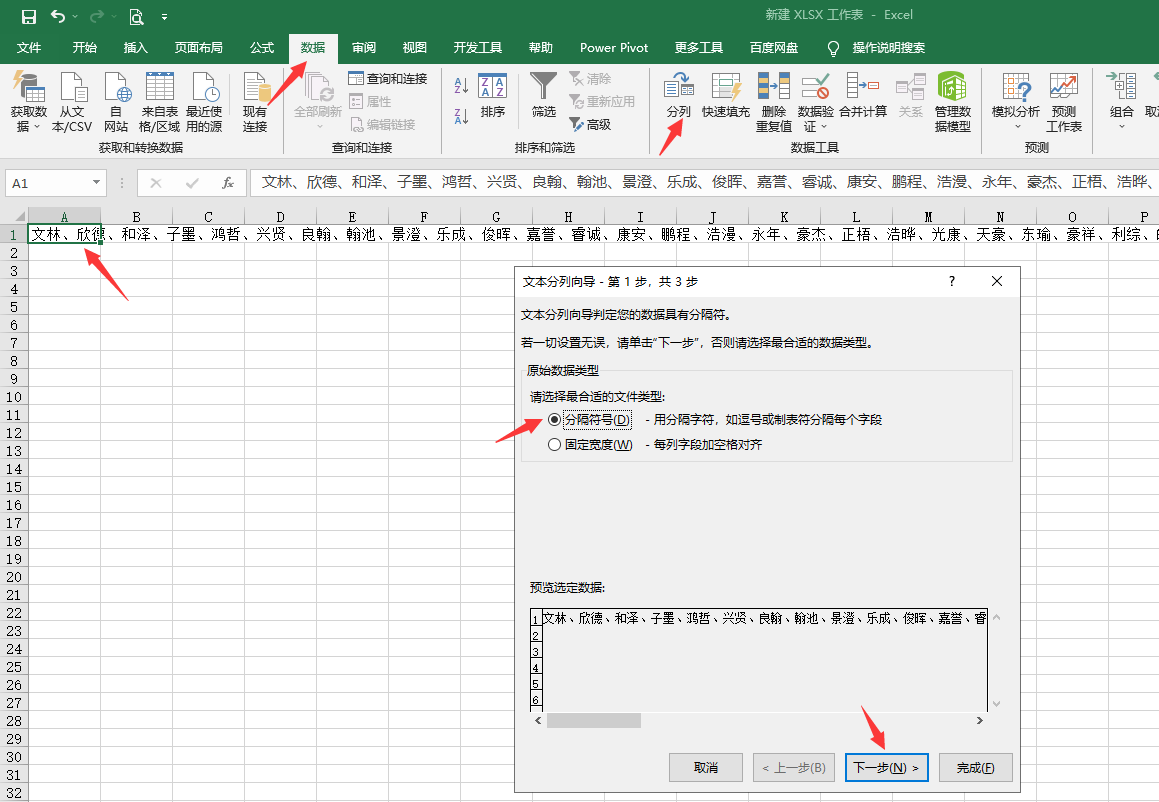Click the Save icon in quick access toolbar

pyautogui.click(x=28, y=16)
